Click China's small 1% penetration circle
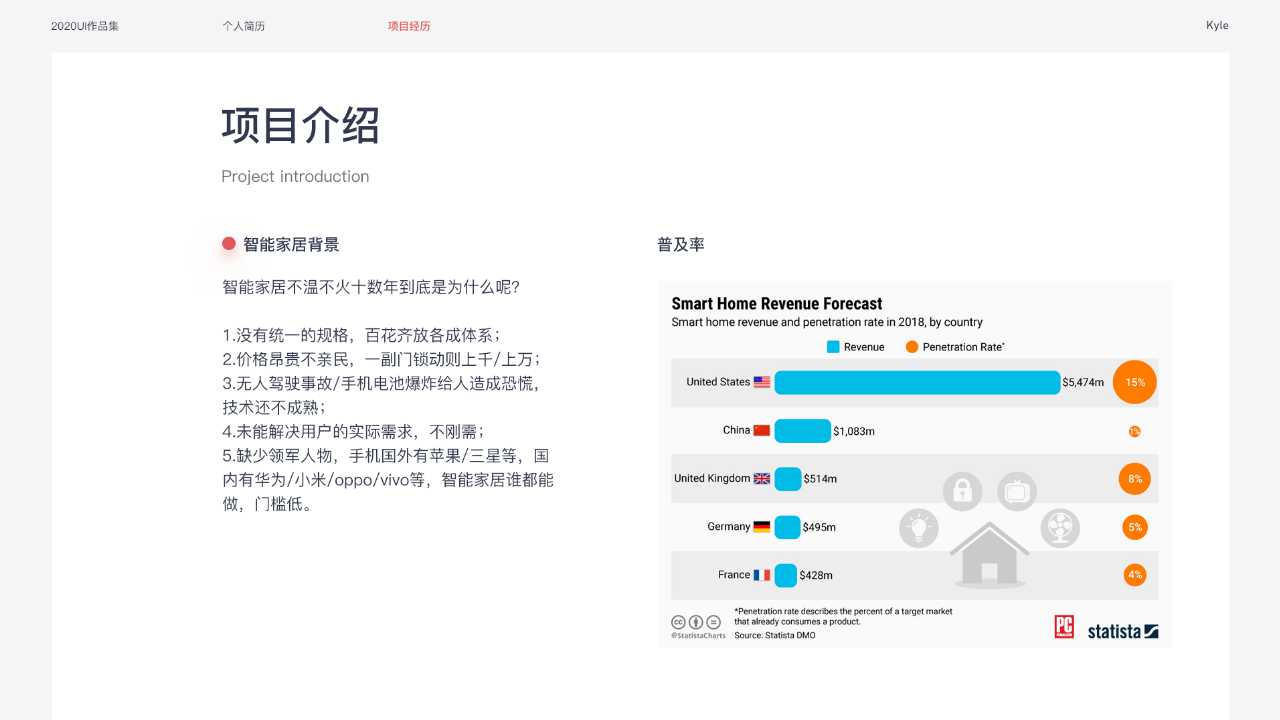Image resolution: width=1280 pixels, height=720 pixels. (x=1135, y=431)
